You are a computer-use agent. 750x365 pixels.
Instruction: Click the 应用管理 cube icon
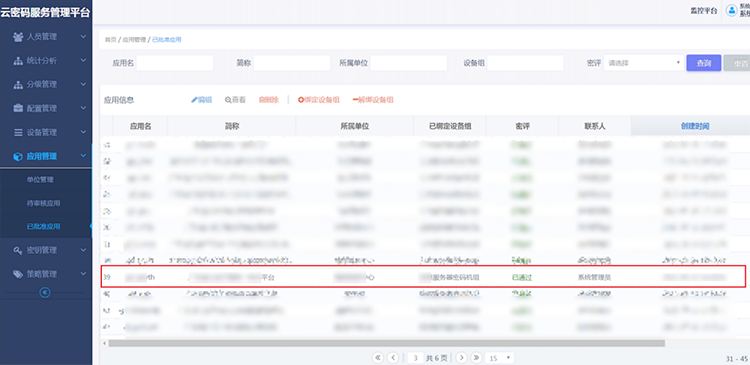click(18, 156)
